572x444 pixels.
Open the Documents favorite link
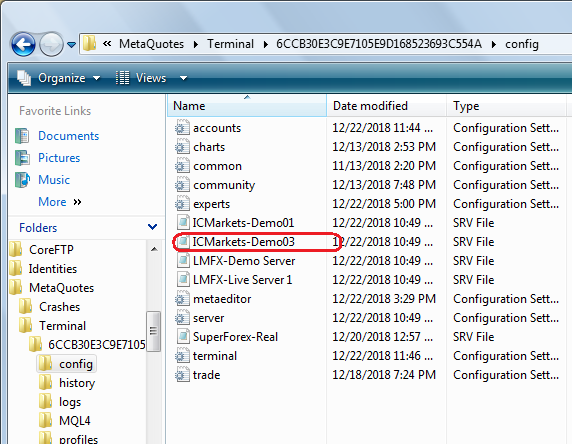click(x=69, y=136)
